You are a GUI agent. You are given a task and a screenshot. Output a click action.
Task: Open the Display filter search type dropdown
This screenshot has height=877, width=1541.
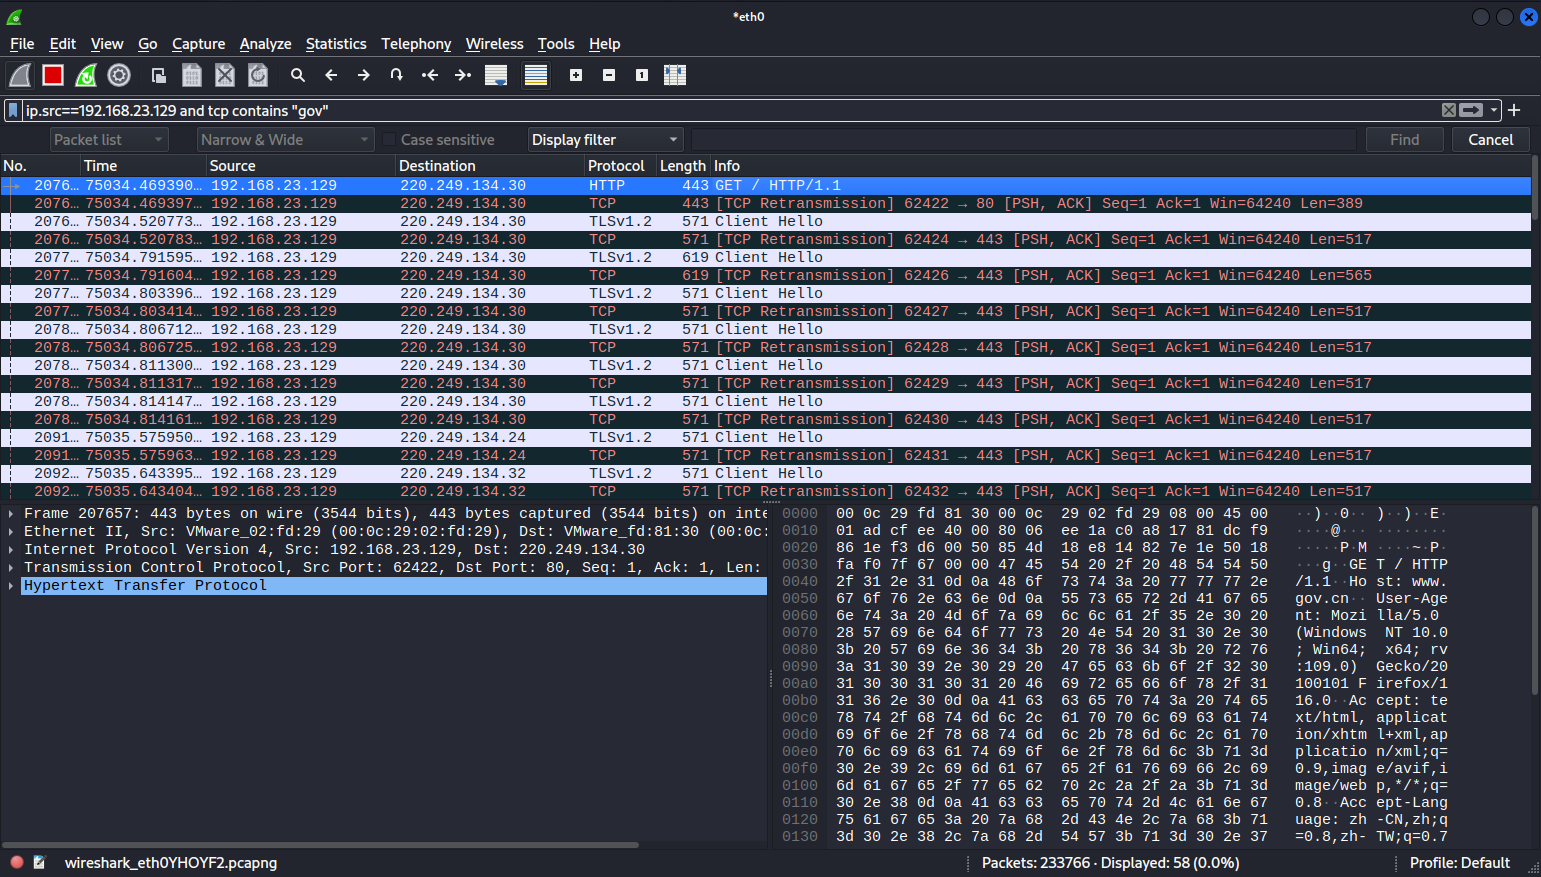(x=605, y=140)
